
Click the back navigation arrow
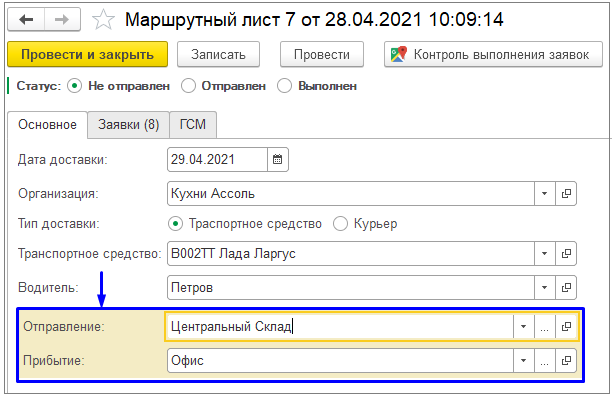pyautogui.click(x=26, y=20)
